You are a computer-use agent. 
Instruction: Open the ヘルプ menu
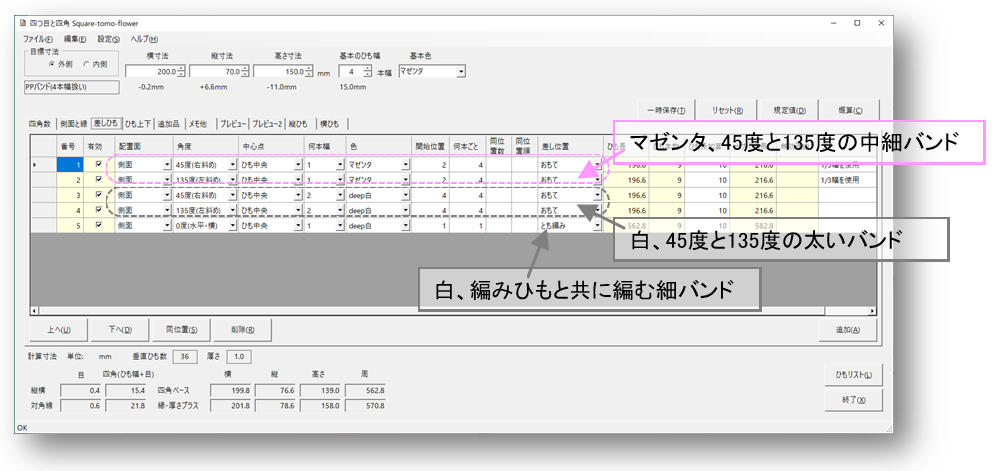coord(145,39)
